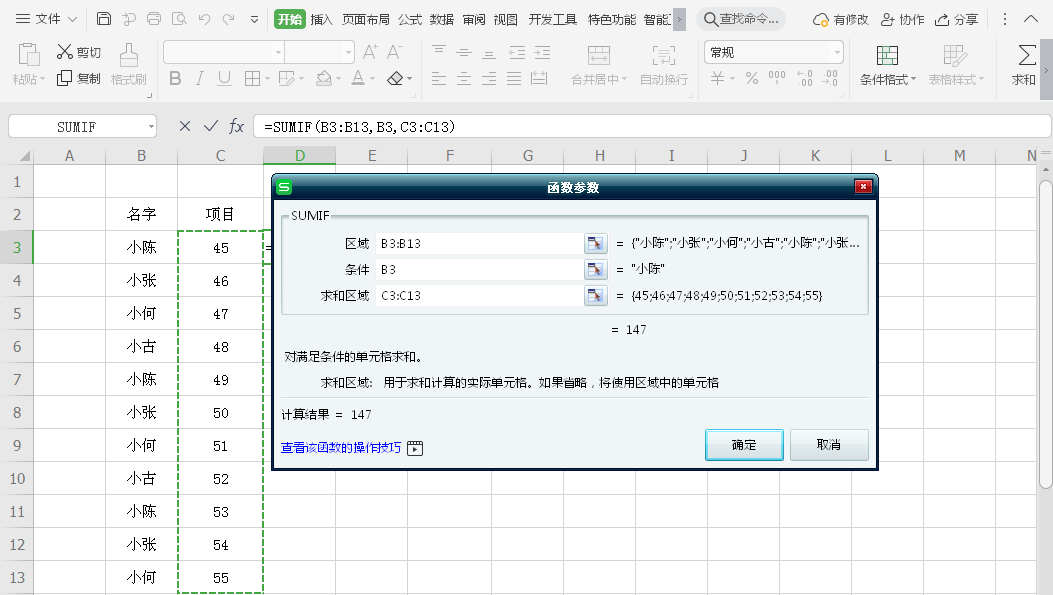1053x595 pixels.
Task: Close the 函数参数 dialog
Action: tap(864, 187)
